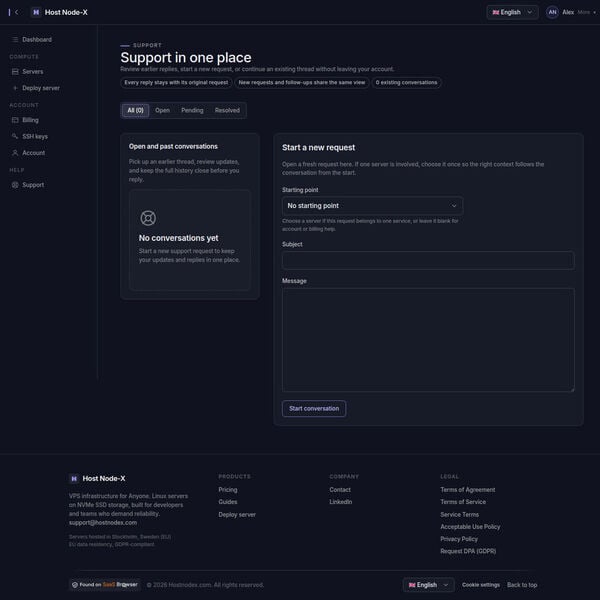Open the footer Deploy server link
The image size is (600, 600).
pyautogui.click(x=237, y=514)
